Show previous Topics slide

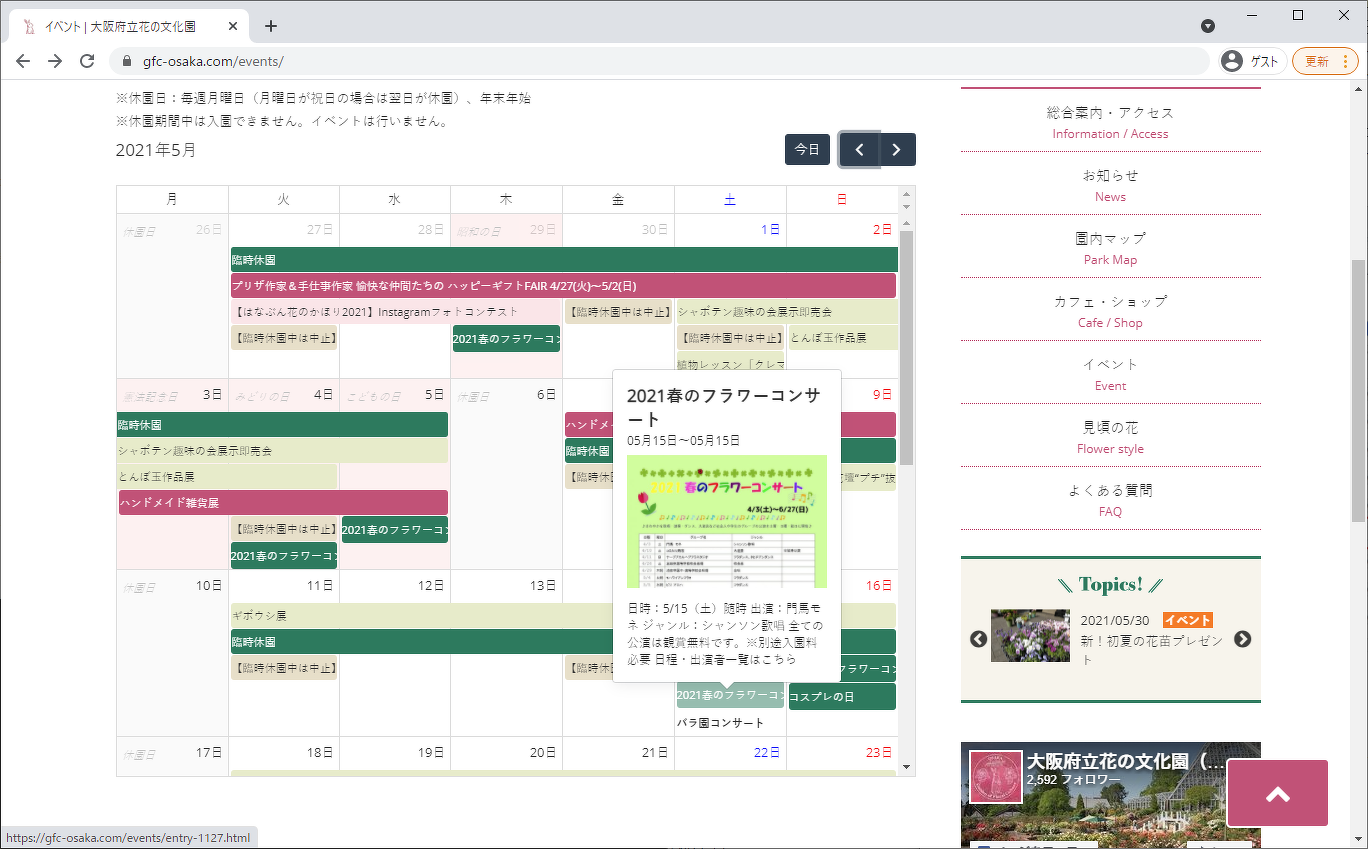click(978, 639)
